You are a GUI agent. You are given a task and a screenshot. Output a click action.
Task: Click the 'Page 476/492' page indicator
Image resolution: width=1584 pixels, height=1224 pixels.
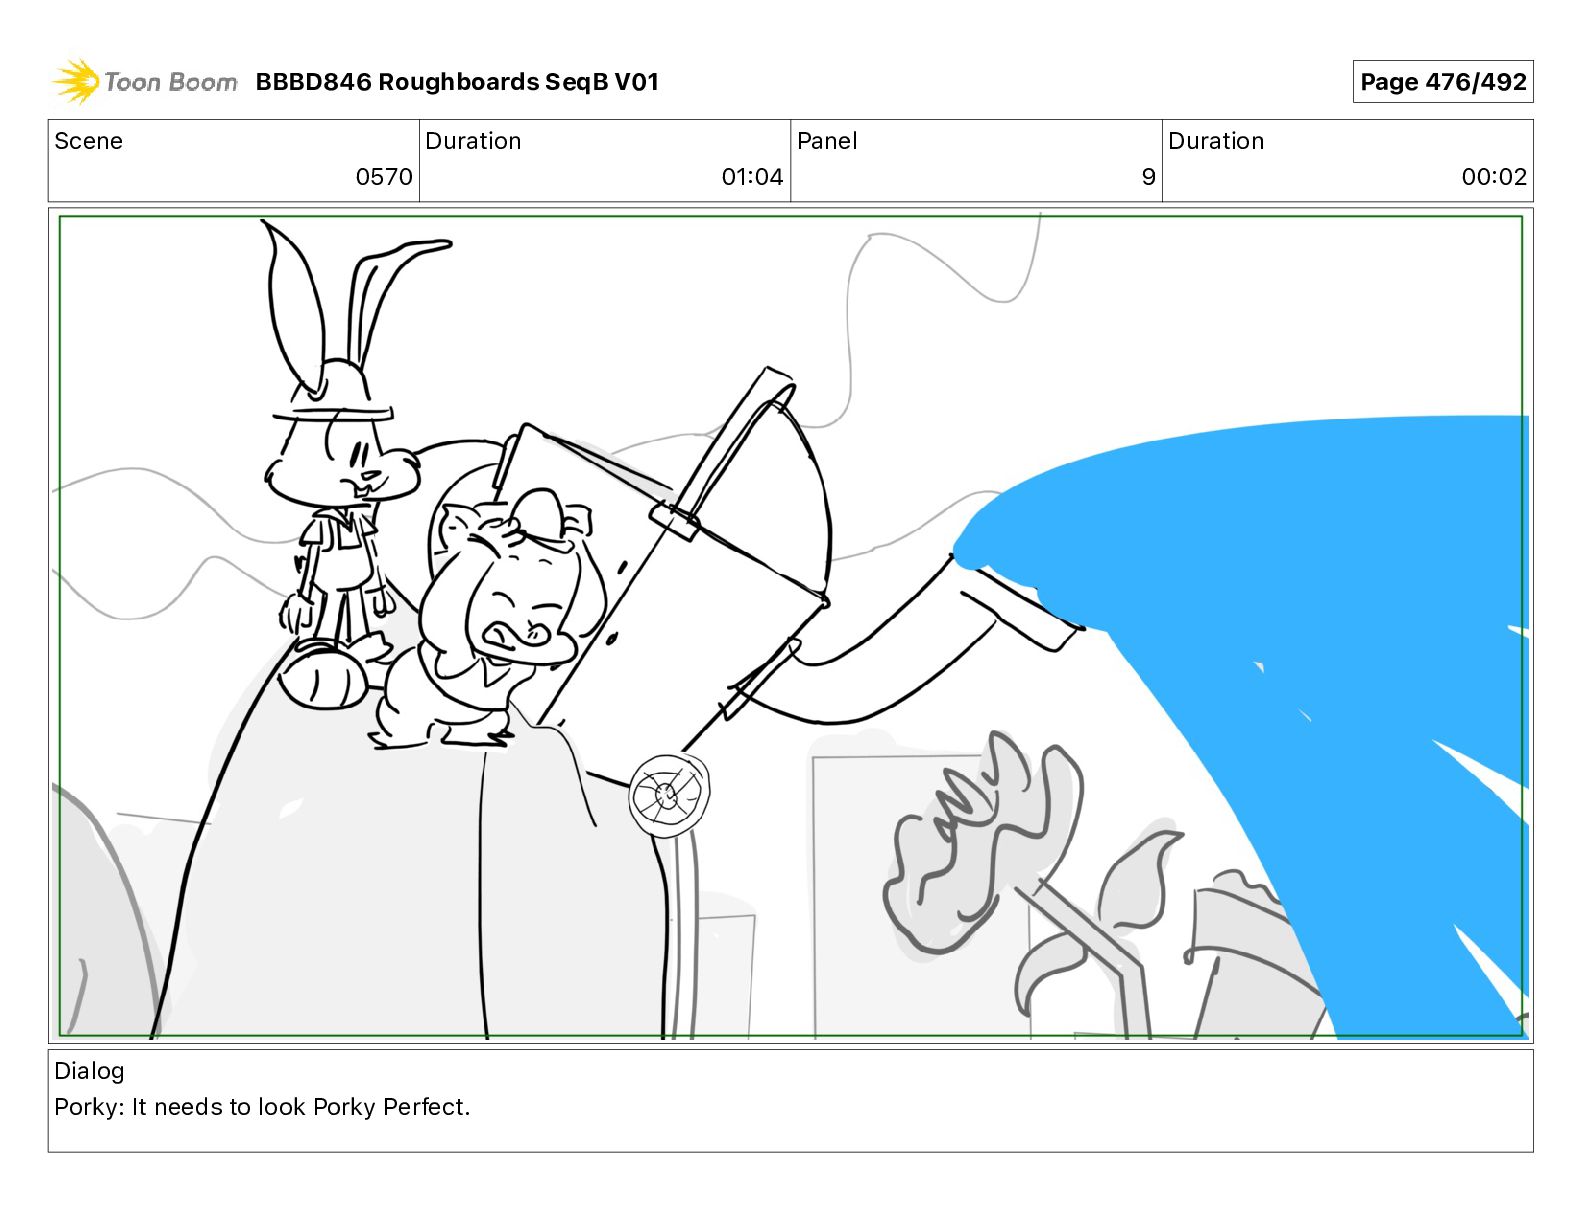[1442, 82]
